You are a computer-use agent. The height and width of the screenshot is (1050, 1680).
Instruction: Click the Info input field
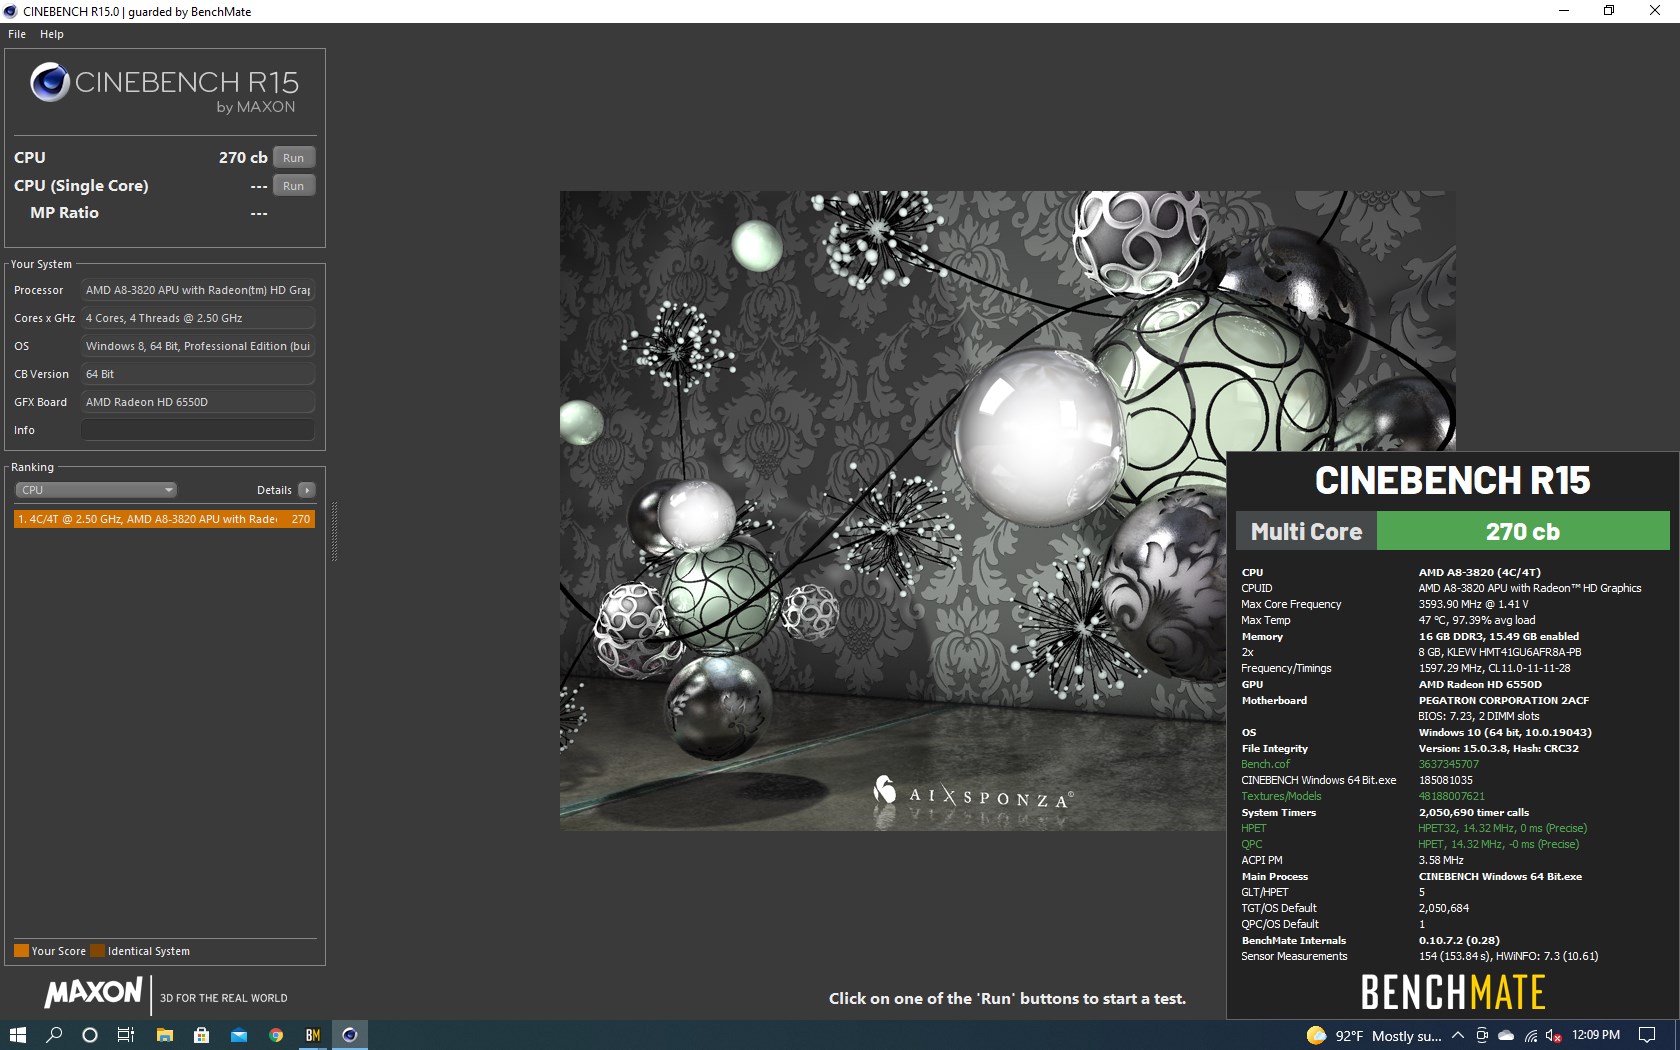[x=198, y=430]
